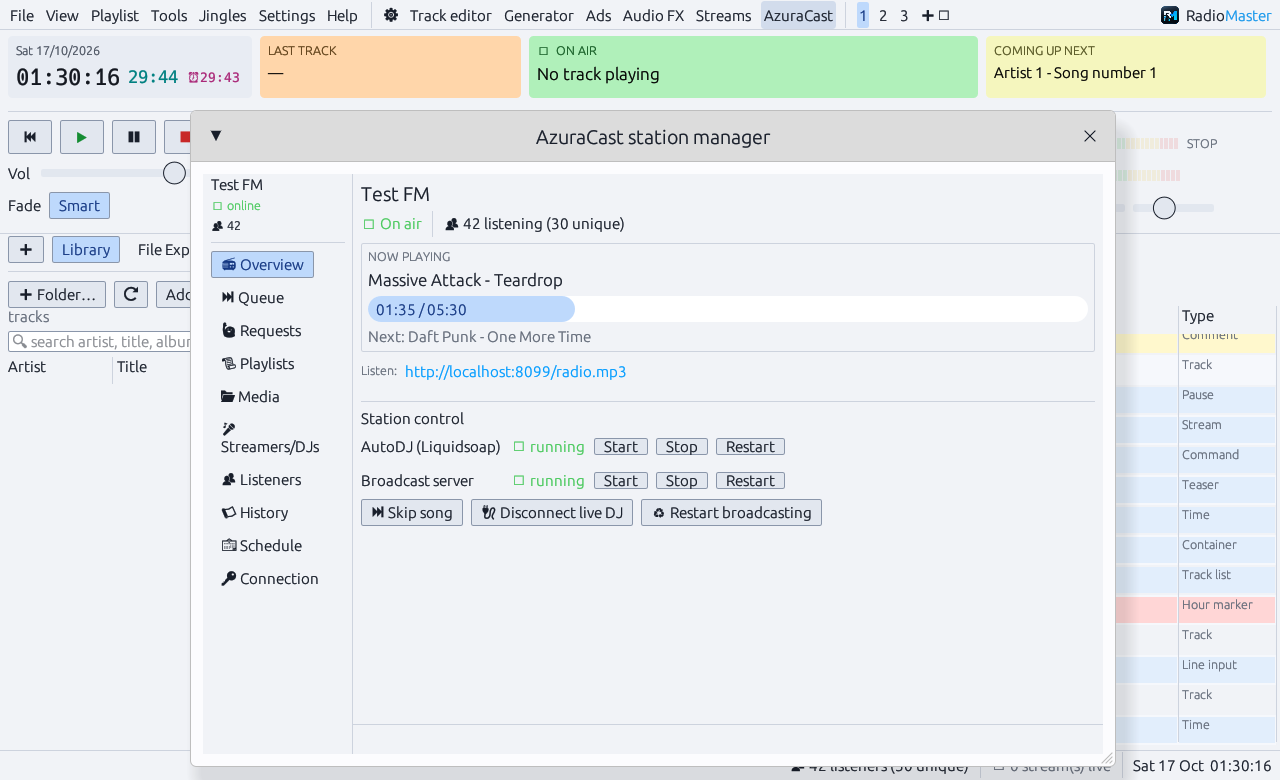Open the History section
This screenshot has height=780, width=1280.
255,513
